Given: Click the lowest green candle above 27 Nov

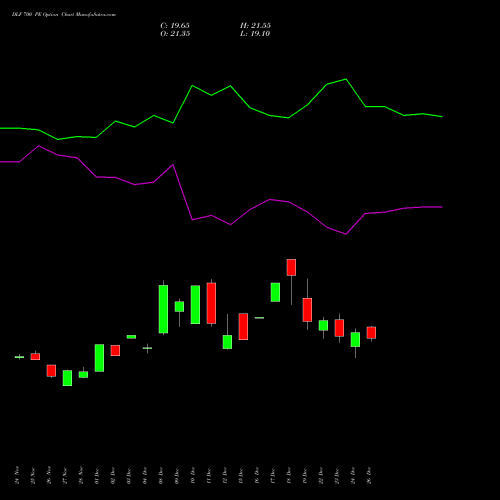Looking at the screenshot, I should [67, 378].
